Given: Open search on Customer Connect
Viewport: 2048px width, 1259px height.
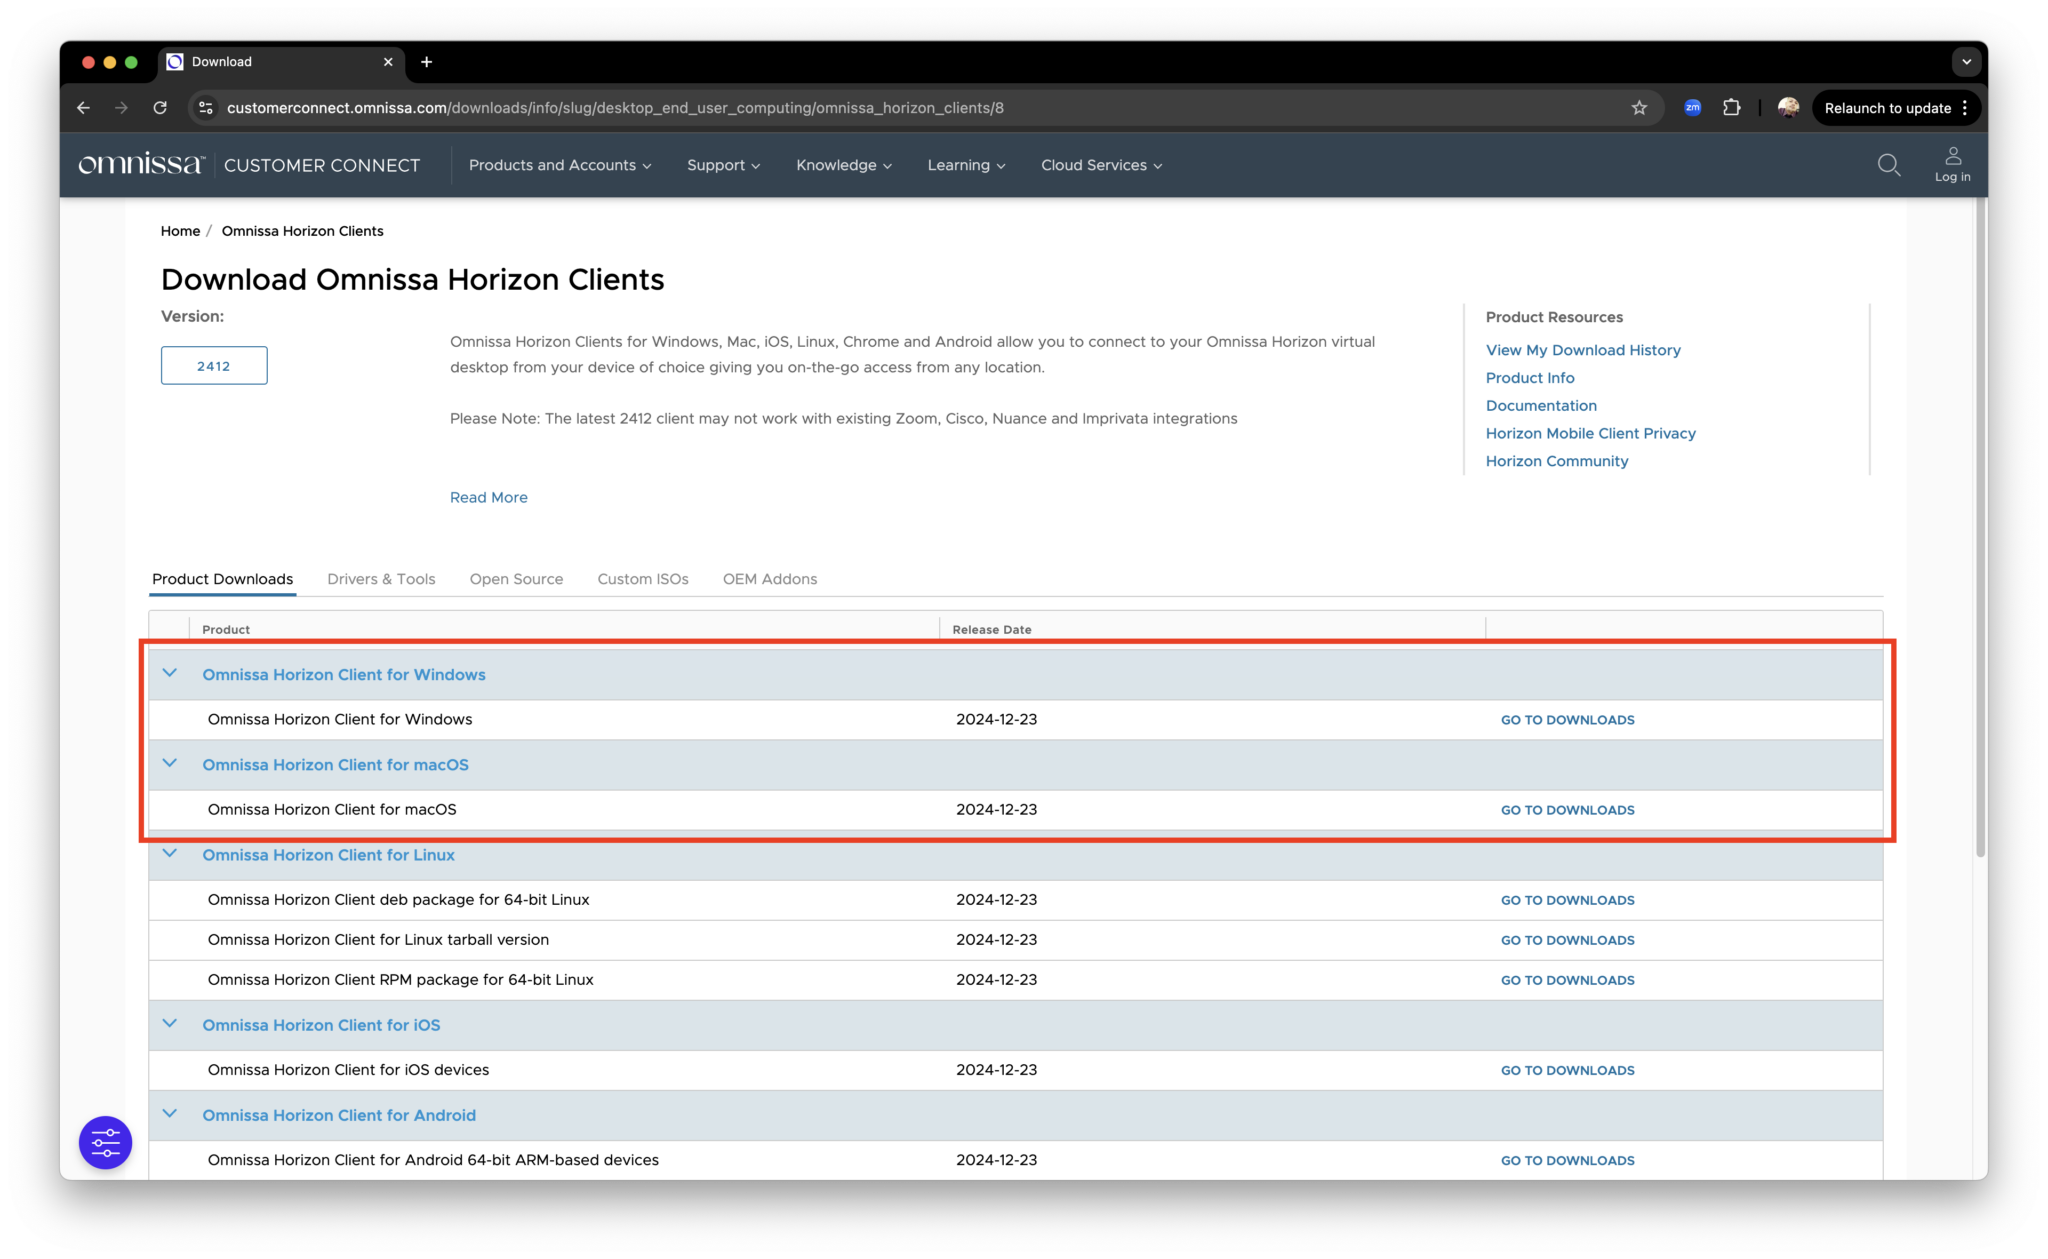Looking at the screenshot, I should coord(1888,165).
